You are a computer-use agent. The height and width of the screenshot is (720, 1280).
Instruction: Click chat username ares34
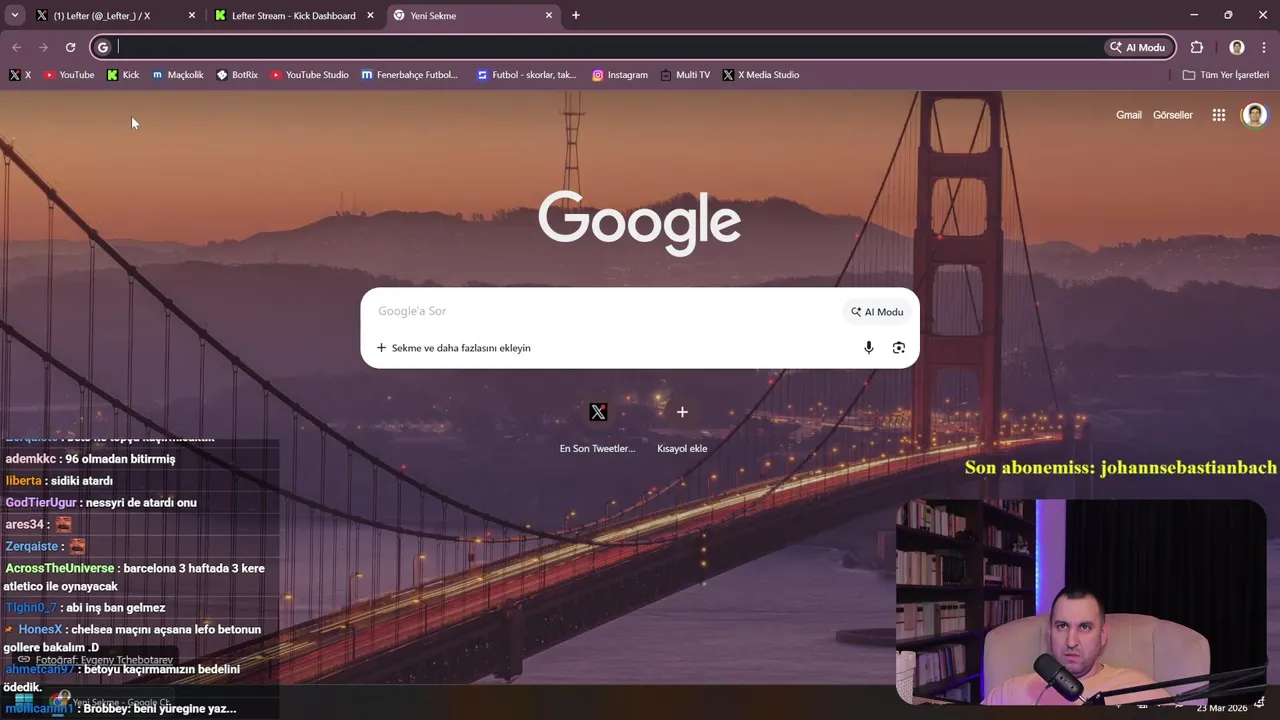[25, 525]
